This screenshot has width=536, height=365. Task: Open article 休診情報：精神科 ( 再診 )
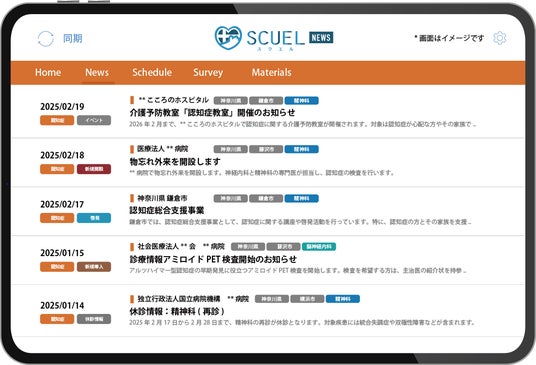pyautogui.click(x=177, y=311)
